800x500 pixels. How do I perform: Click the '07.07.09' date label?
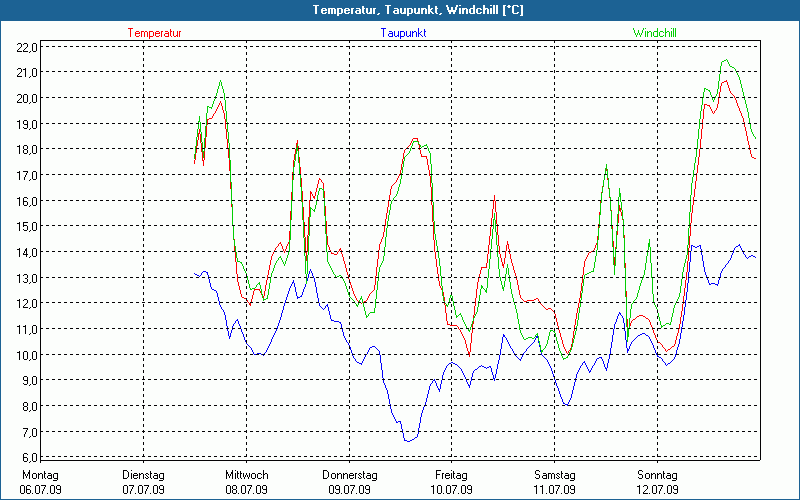pos(143,490)
